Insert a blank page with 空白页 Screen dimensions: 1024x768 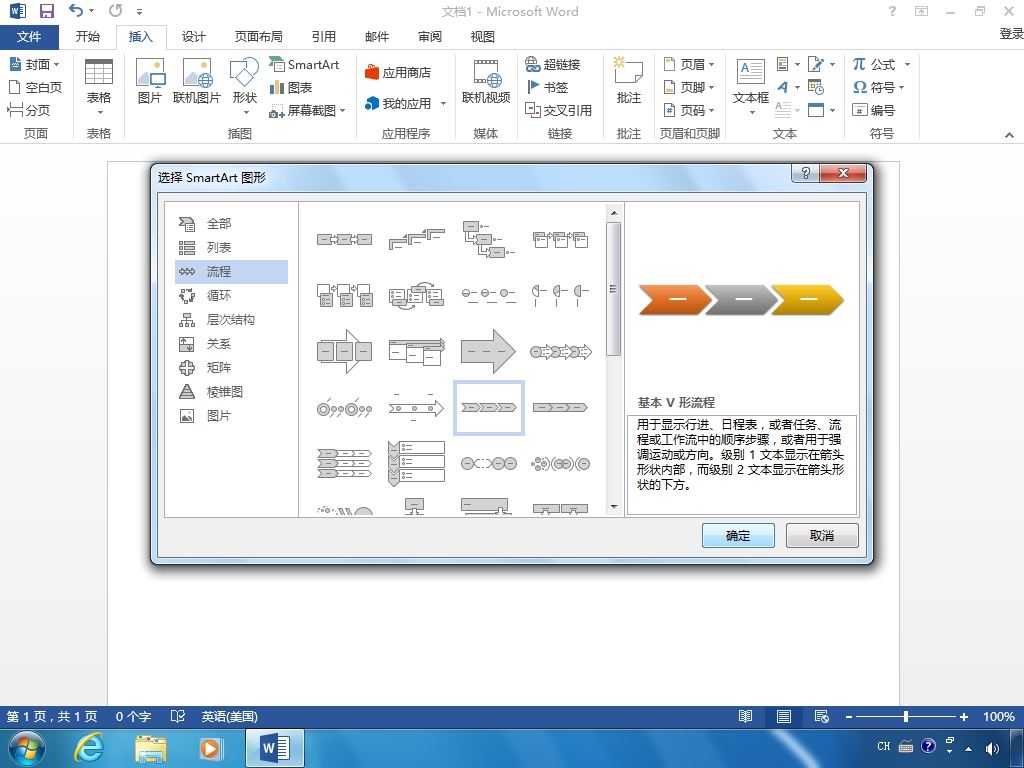pos(35,87)
